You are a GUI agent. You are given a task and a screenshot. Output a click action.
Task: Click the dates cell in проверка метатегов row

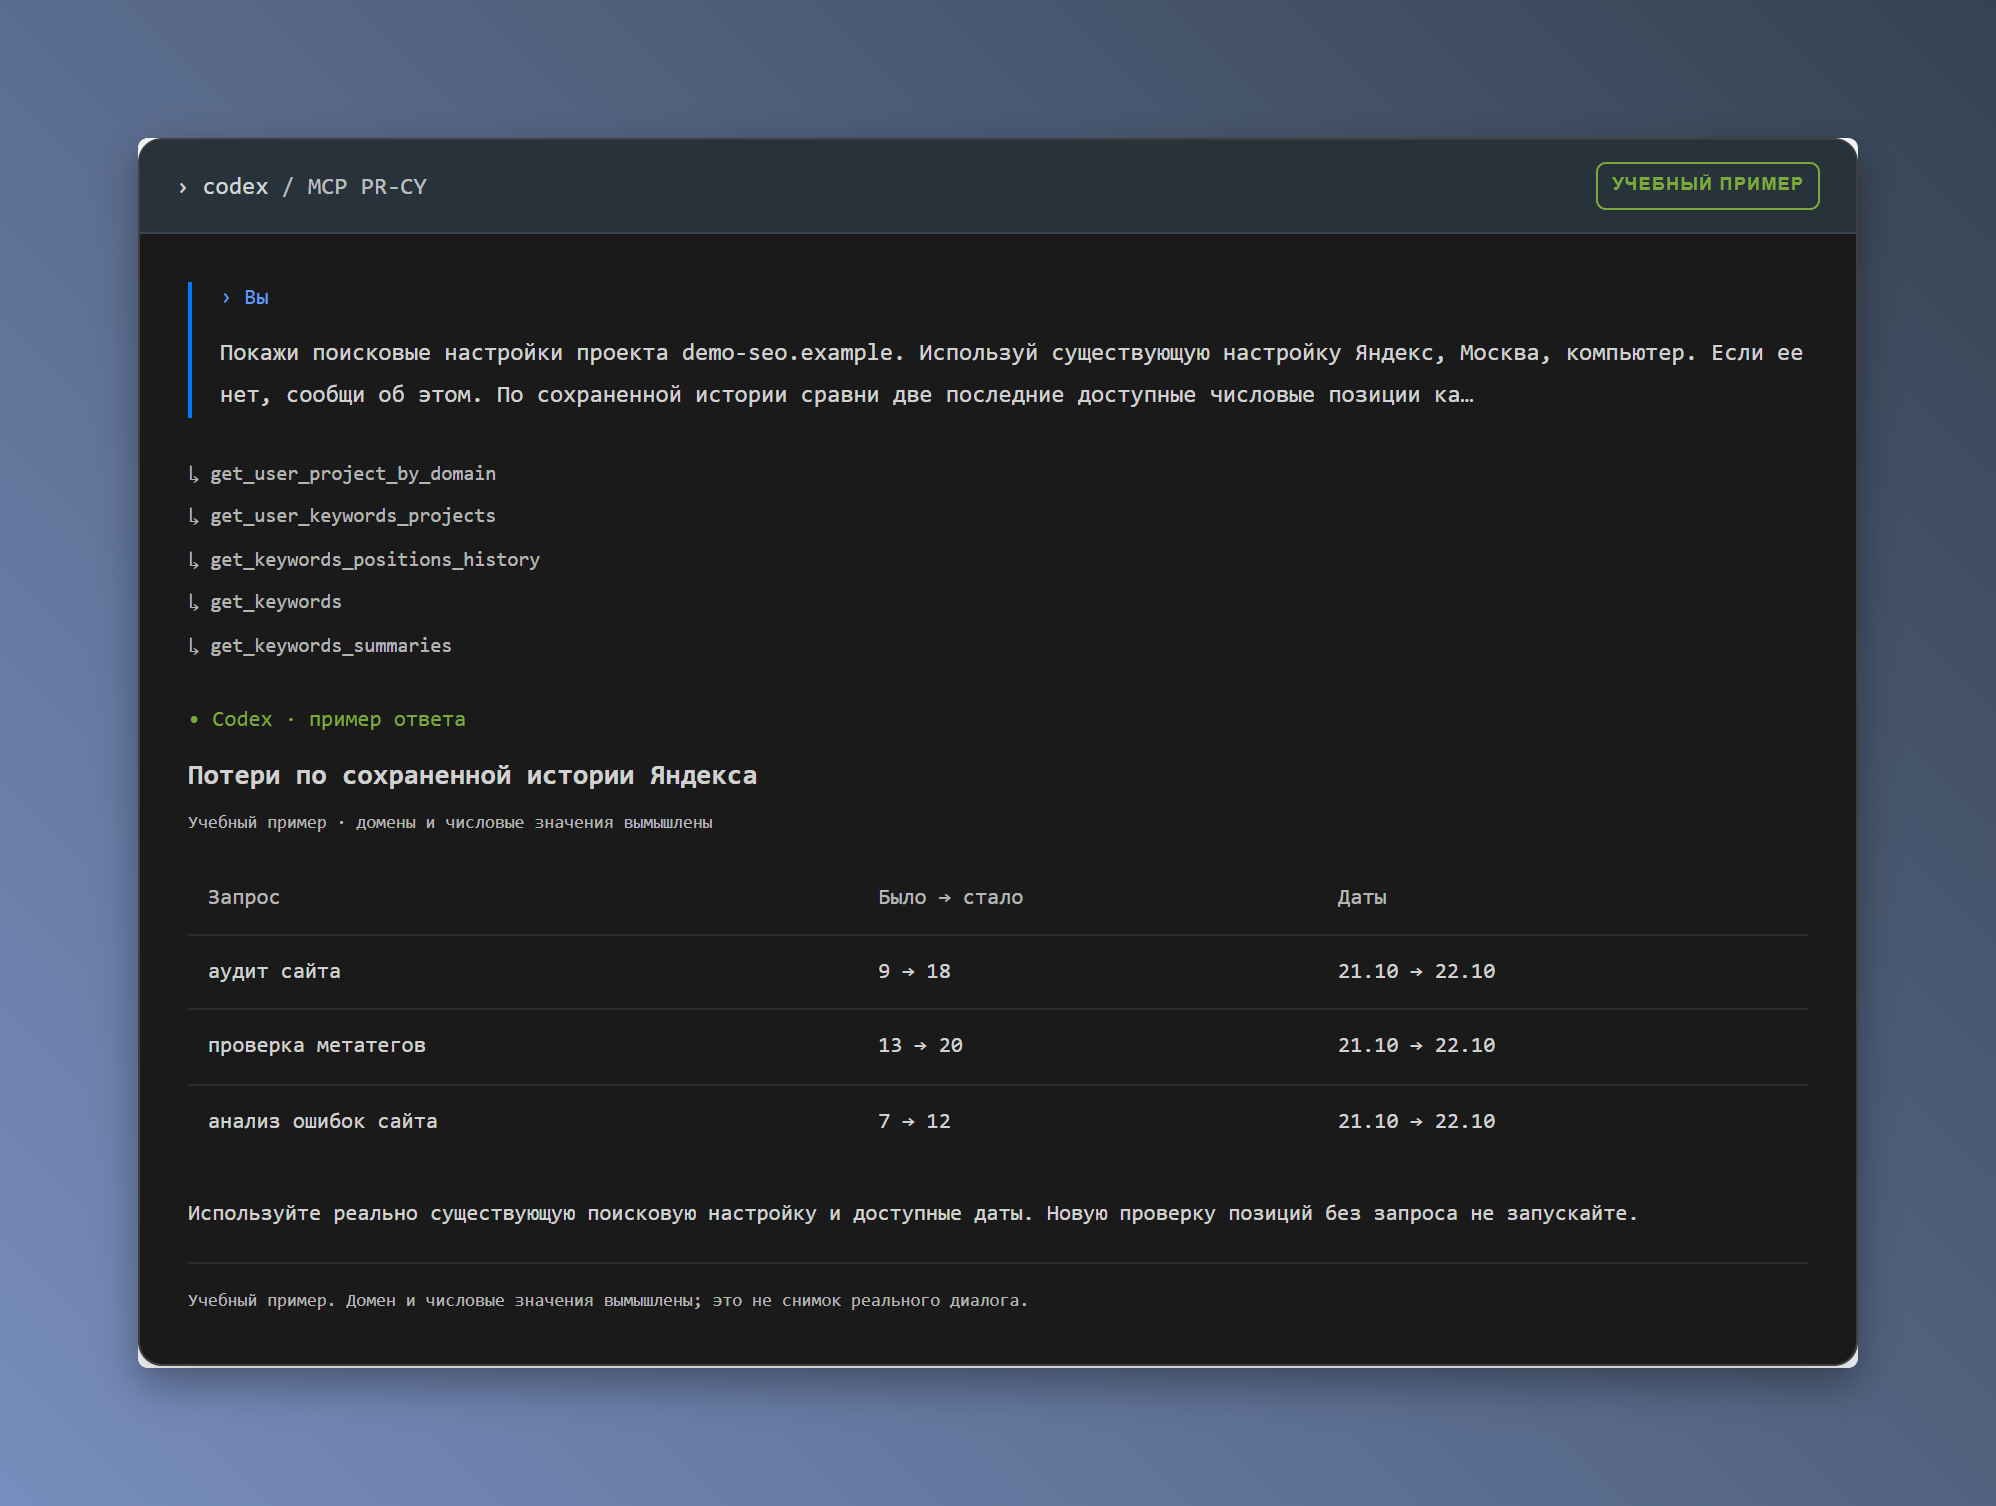click(1417, 1046)
